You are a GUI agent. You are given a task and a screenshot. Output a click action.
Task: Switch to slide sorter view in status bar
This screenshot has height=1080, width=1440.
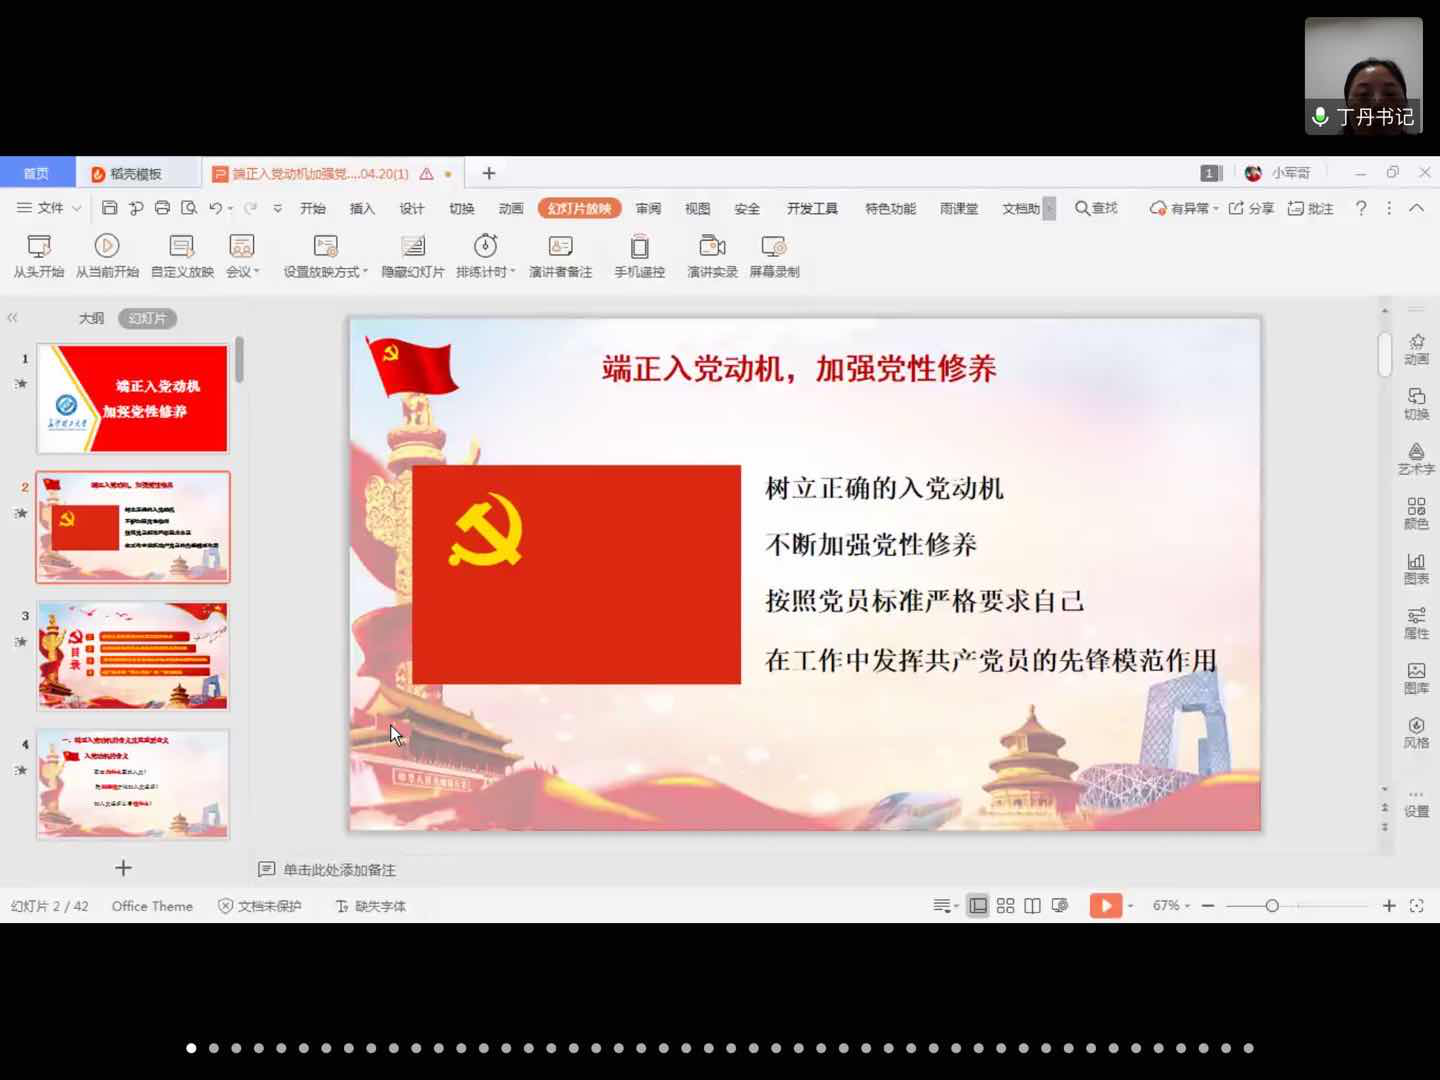(x=1005, y=906)
